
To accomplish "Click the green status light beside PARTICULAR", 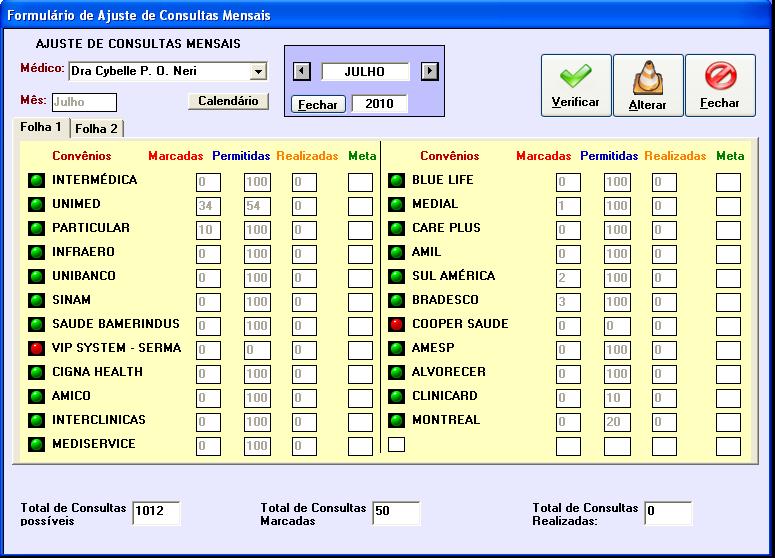I will [x=36, y=228].
